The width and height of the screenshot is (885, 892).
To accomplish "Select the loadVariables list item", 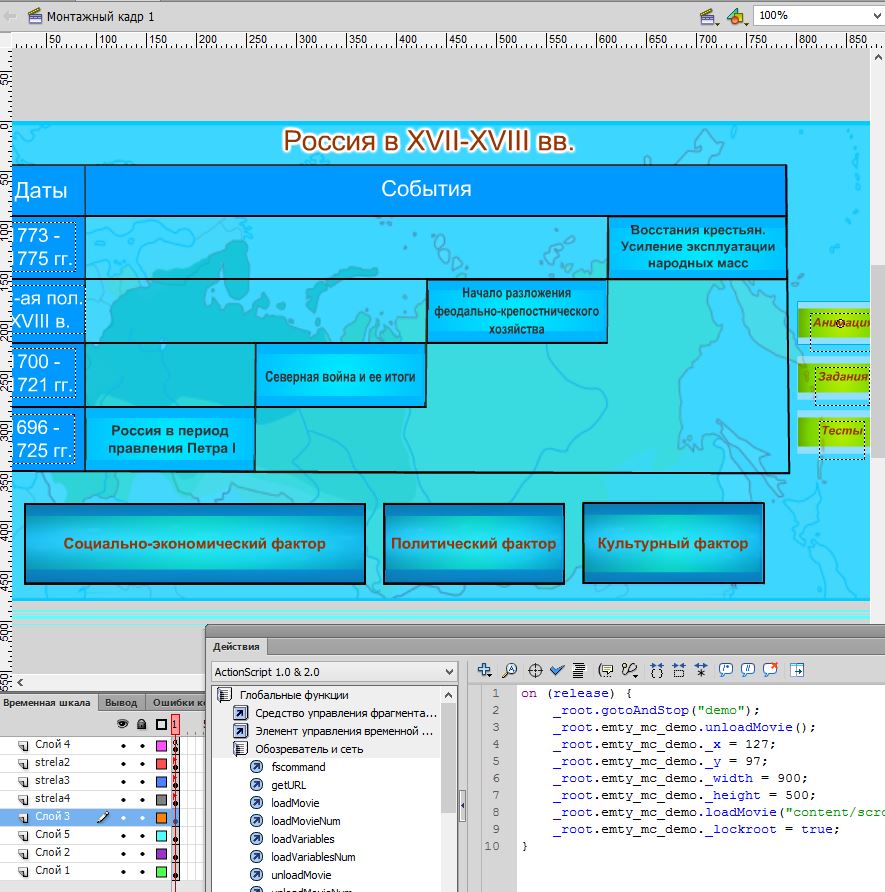I will pyautogui.click(x=303, y=839).
